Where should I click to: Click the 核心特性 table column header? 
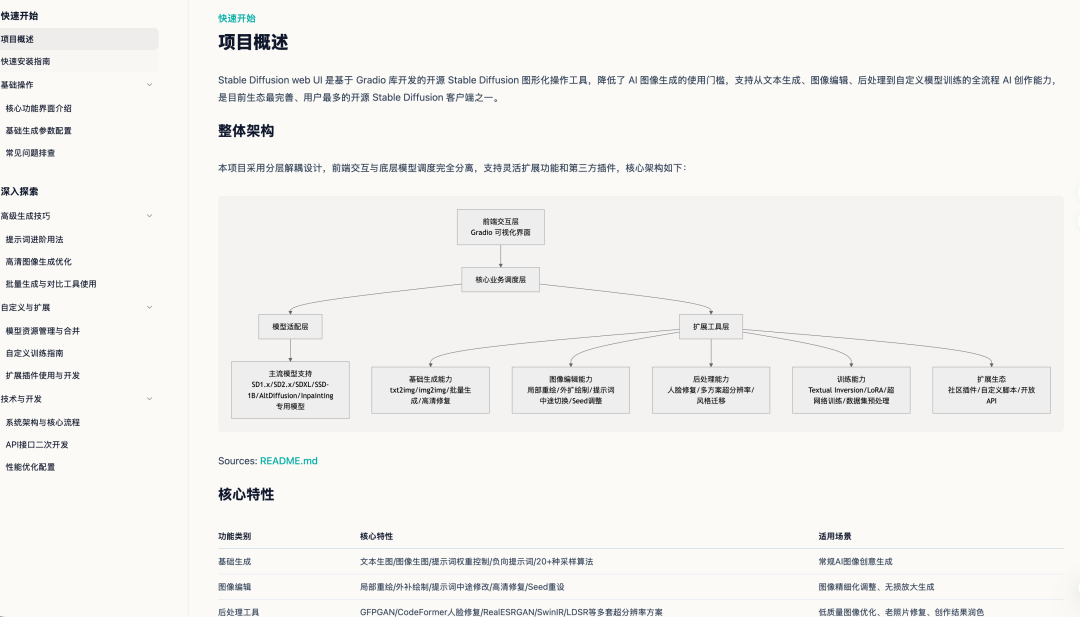click(x=377, y=536)
